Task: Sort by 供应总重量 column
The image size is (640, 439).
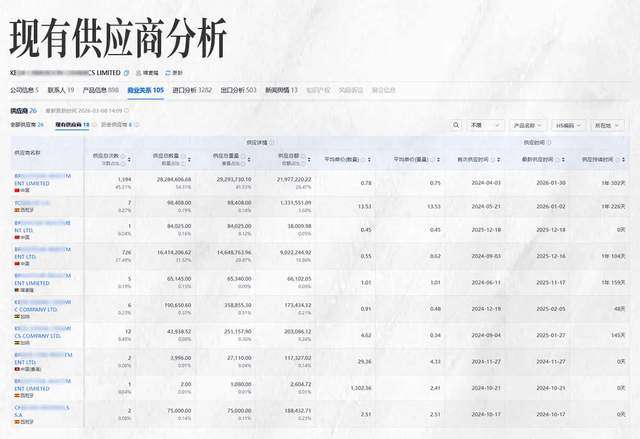Action: click(249, 160)
